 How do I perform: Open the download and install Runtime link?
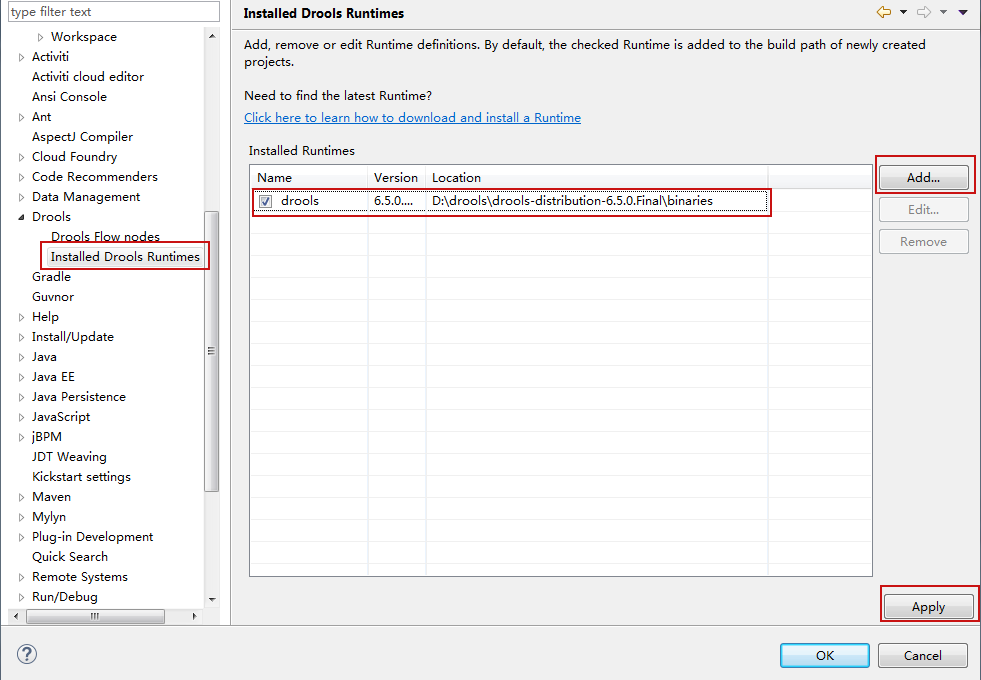coord(412,118)
